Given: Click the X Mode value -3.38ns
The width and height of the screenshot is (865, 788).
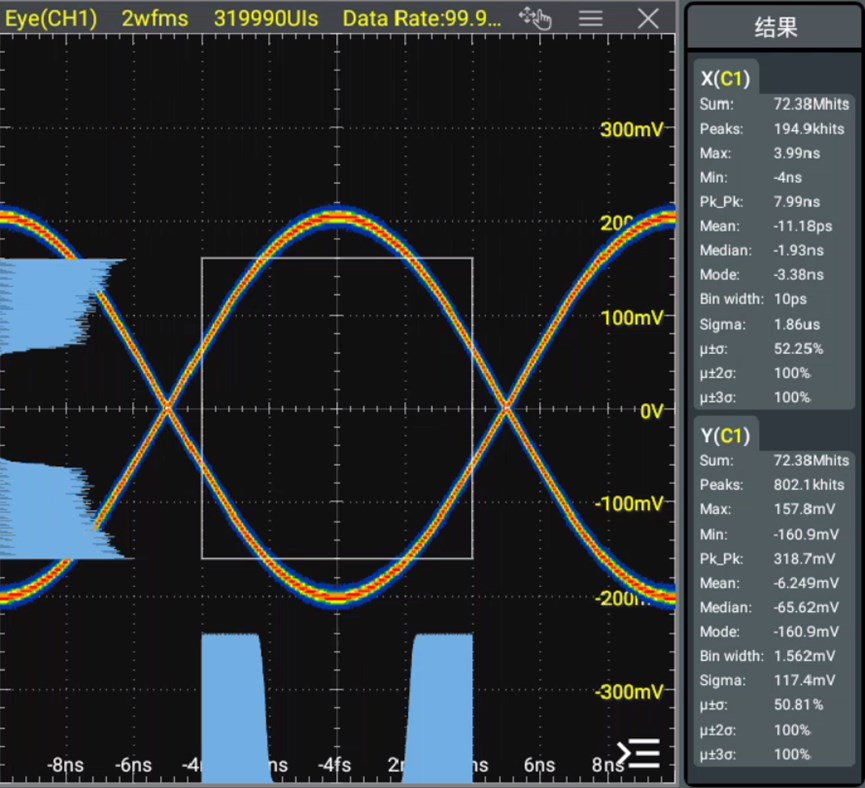Looking at the screenshot, I should click(x=798, y=274).
